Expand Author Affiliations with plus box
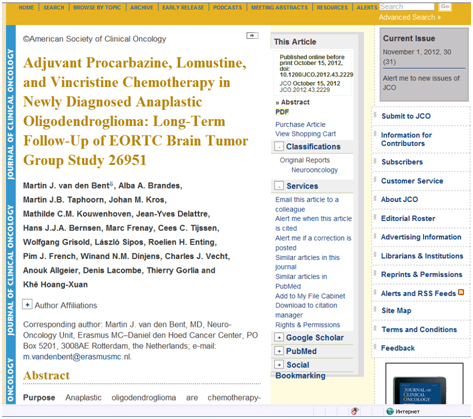Image resolution: width=473 pixels, height=419 pixels. point(27,304)
